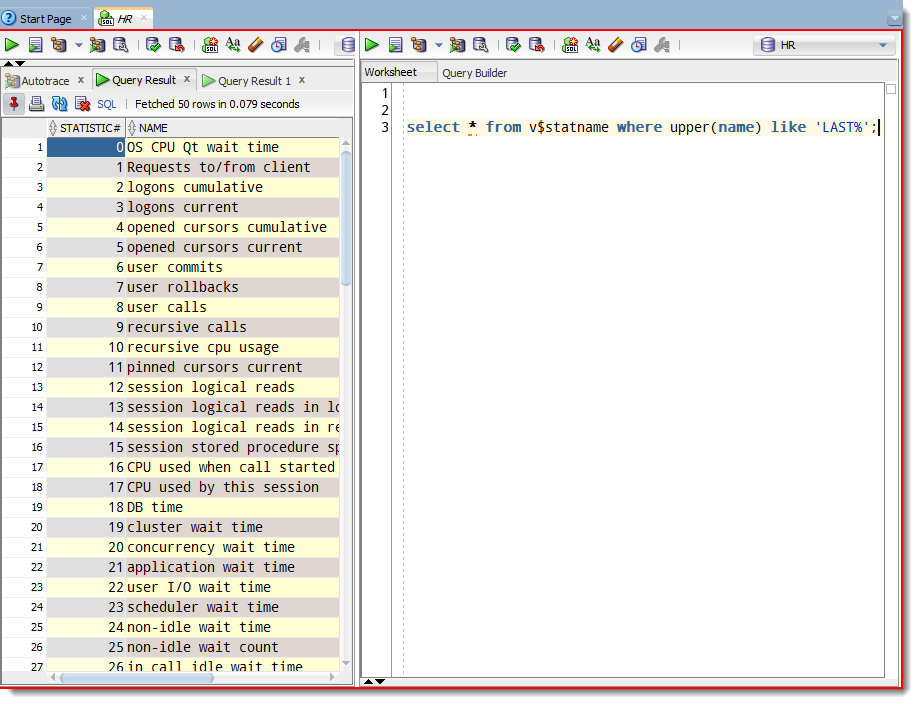
Task: Click the small square beside the worksheet editor
Action: tap(890, 89)
